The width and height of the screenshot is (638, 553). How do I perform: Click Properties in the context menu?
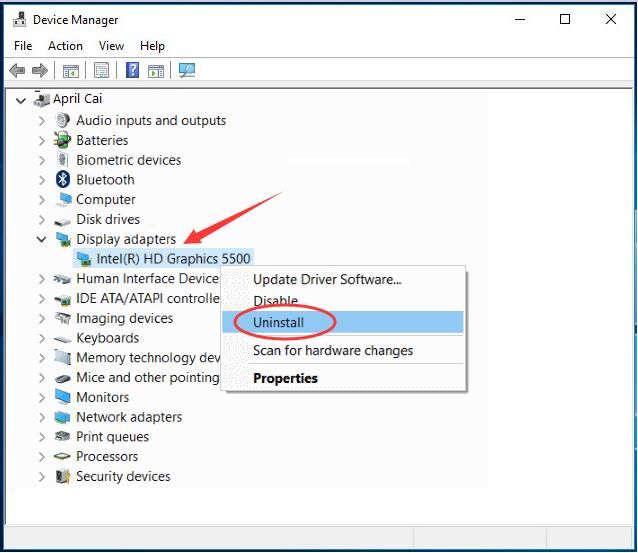285,379
